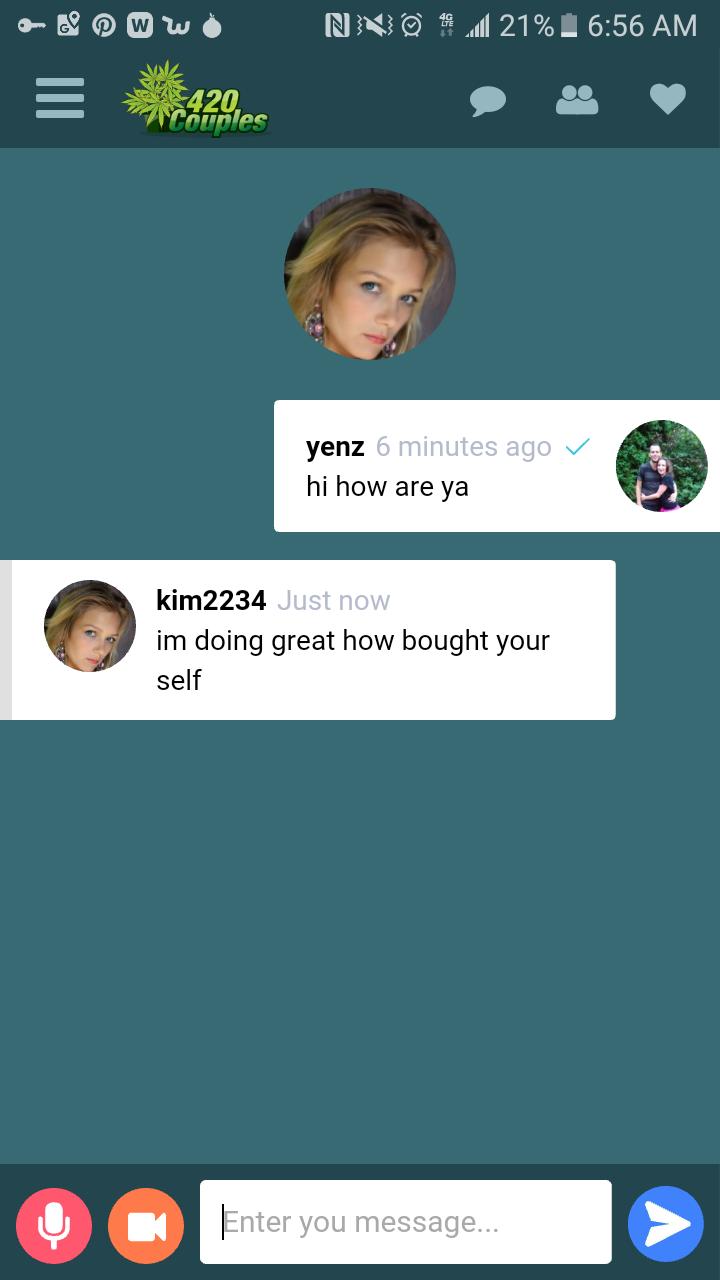Tap the read checkmark on yenz's message

577,447
